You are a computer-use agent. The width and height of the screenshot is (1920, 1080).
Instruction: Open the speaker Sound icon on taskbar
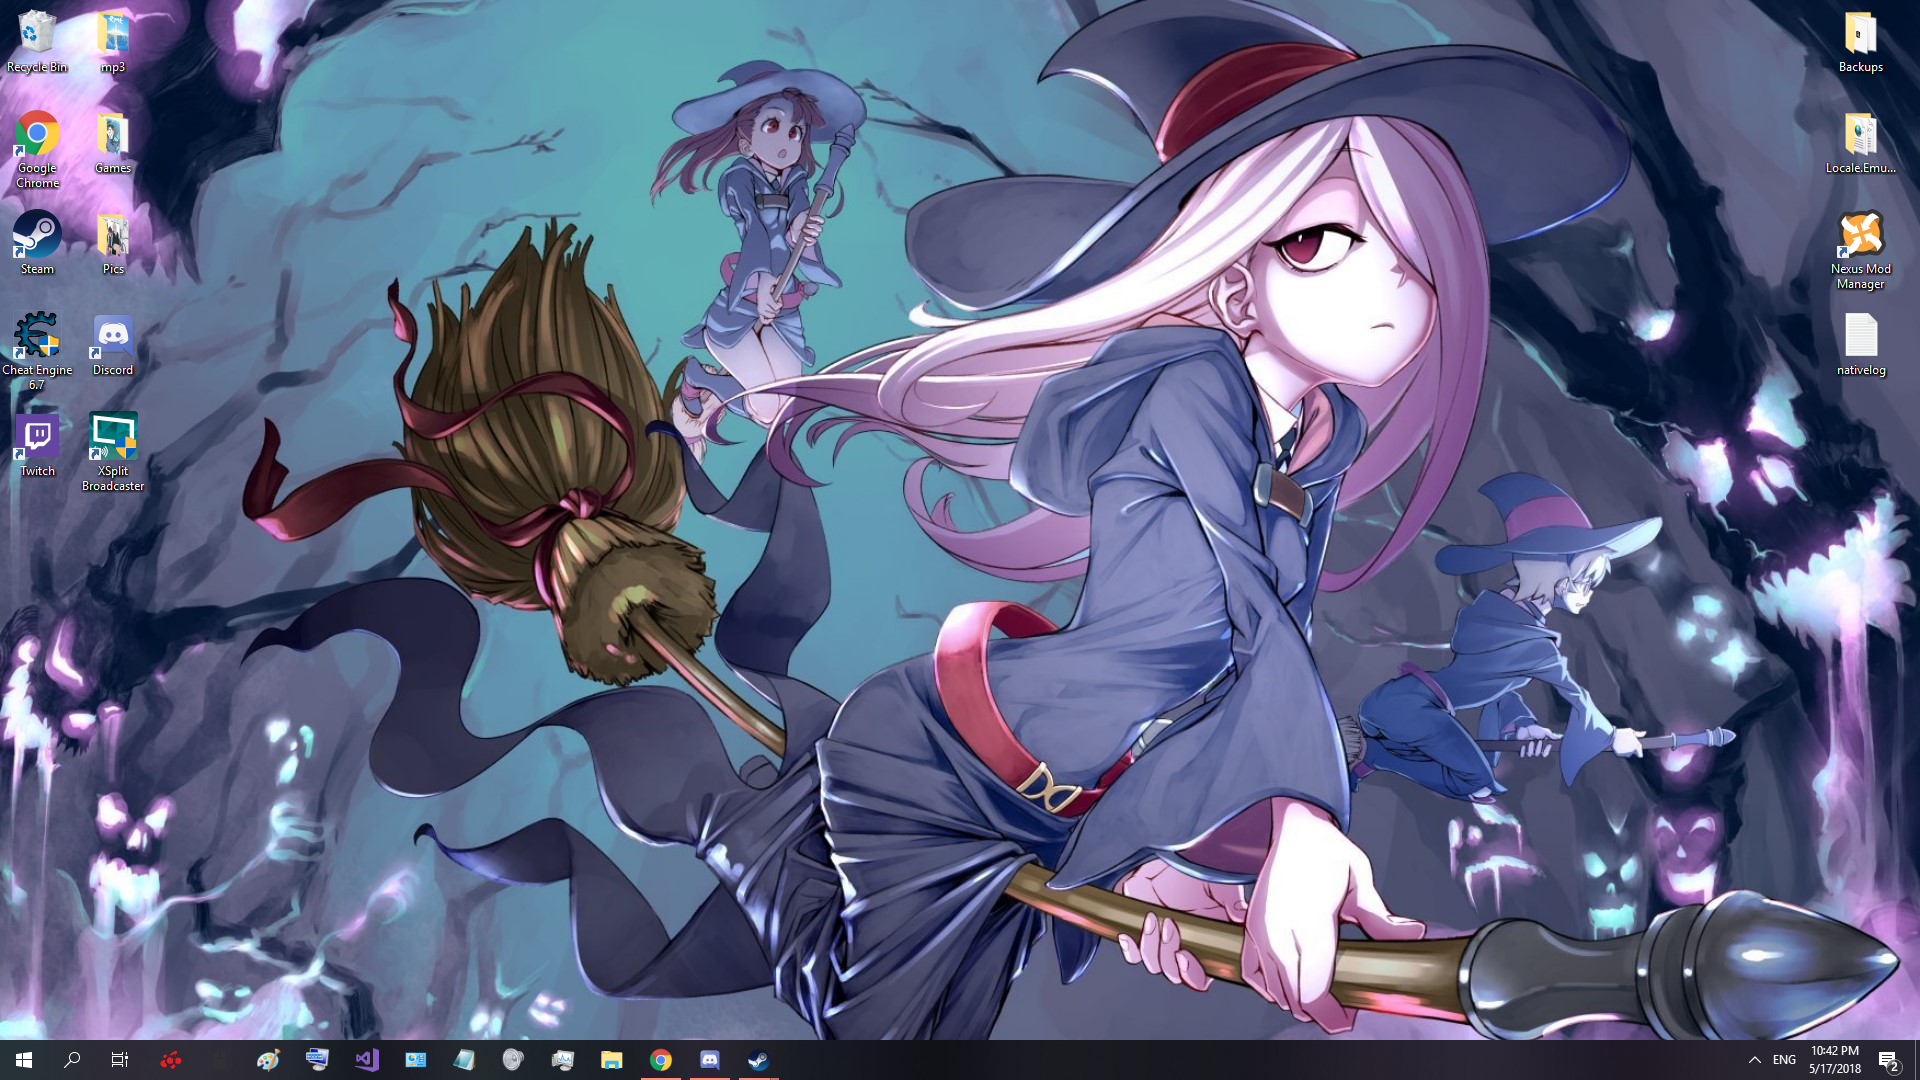coord(513,1060)
